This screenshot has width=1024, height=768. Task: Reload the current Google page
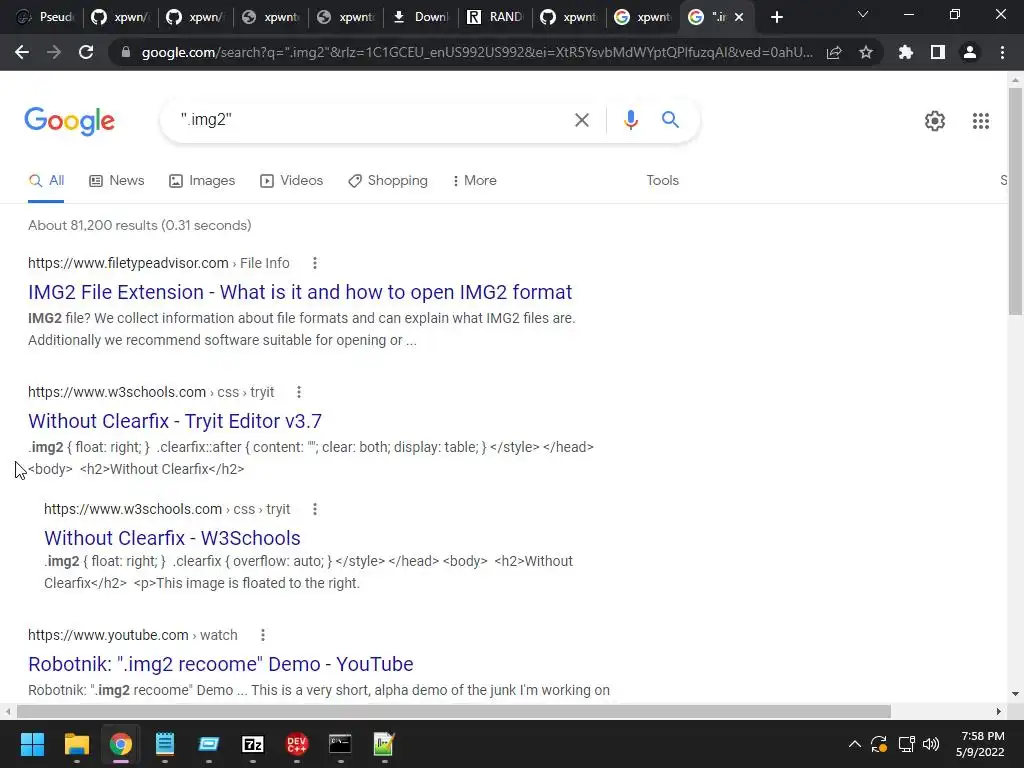tap(86, 52)
